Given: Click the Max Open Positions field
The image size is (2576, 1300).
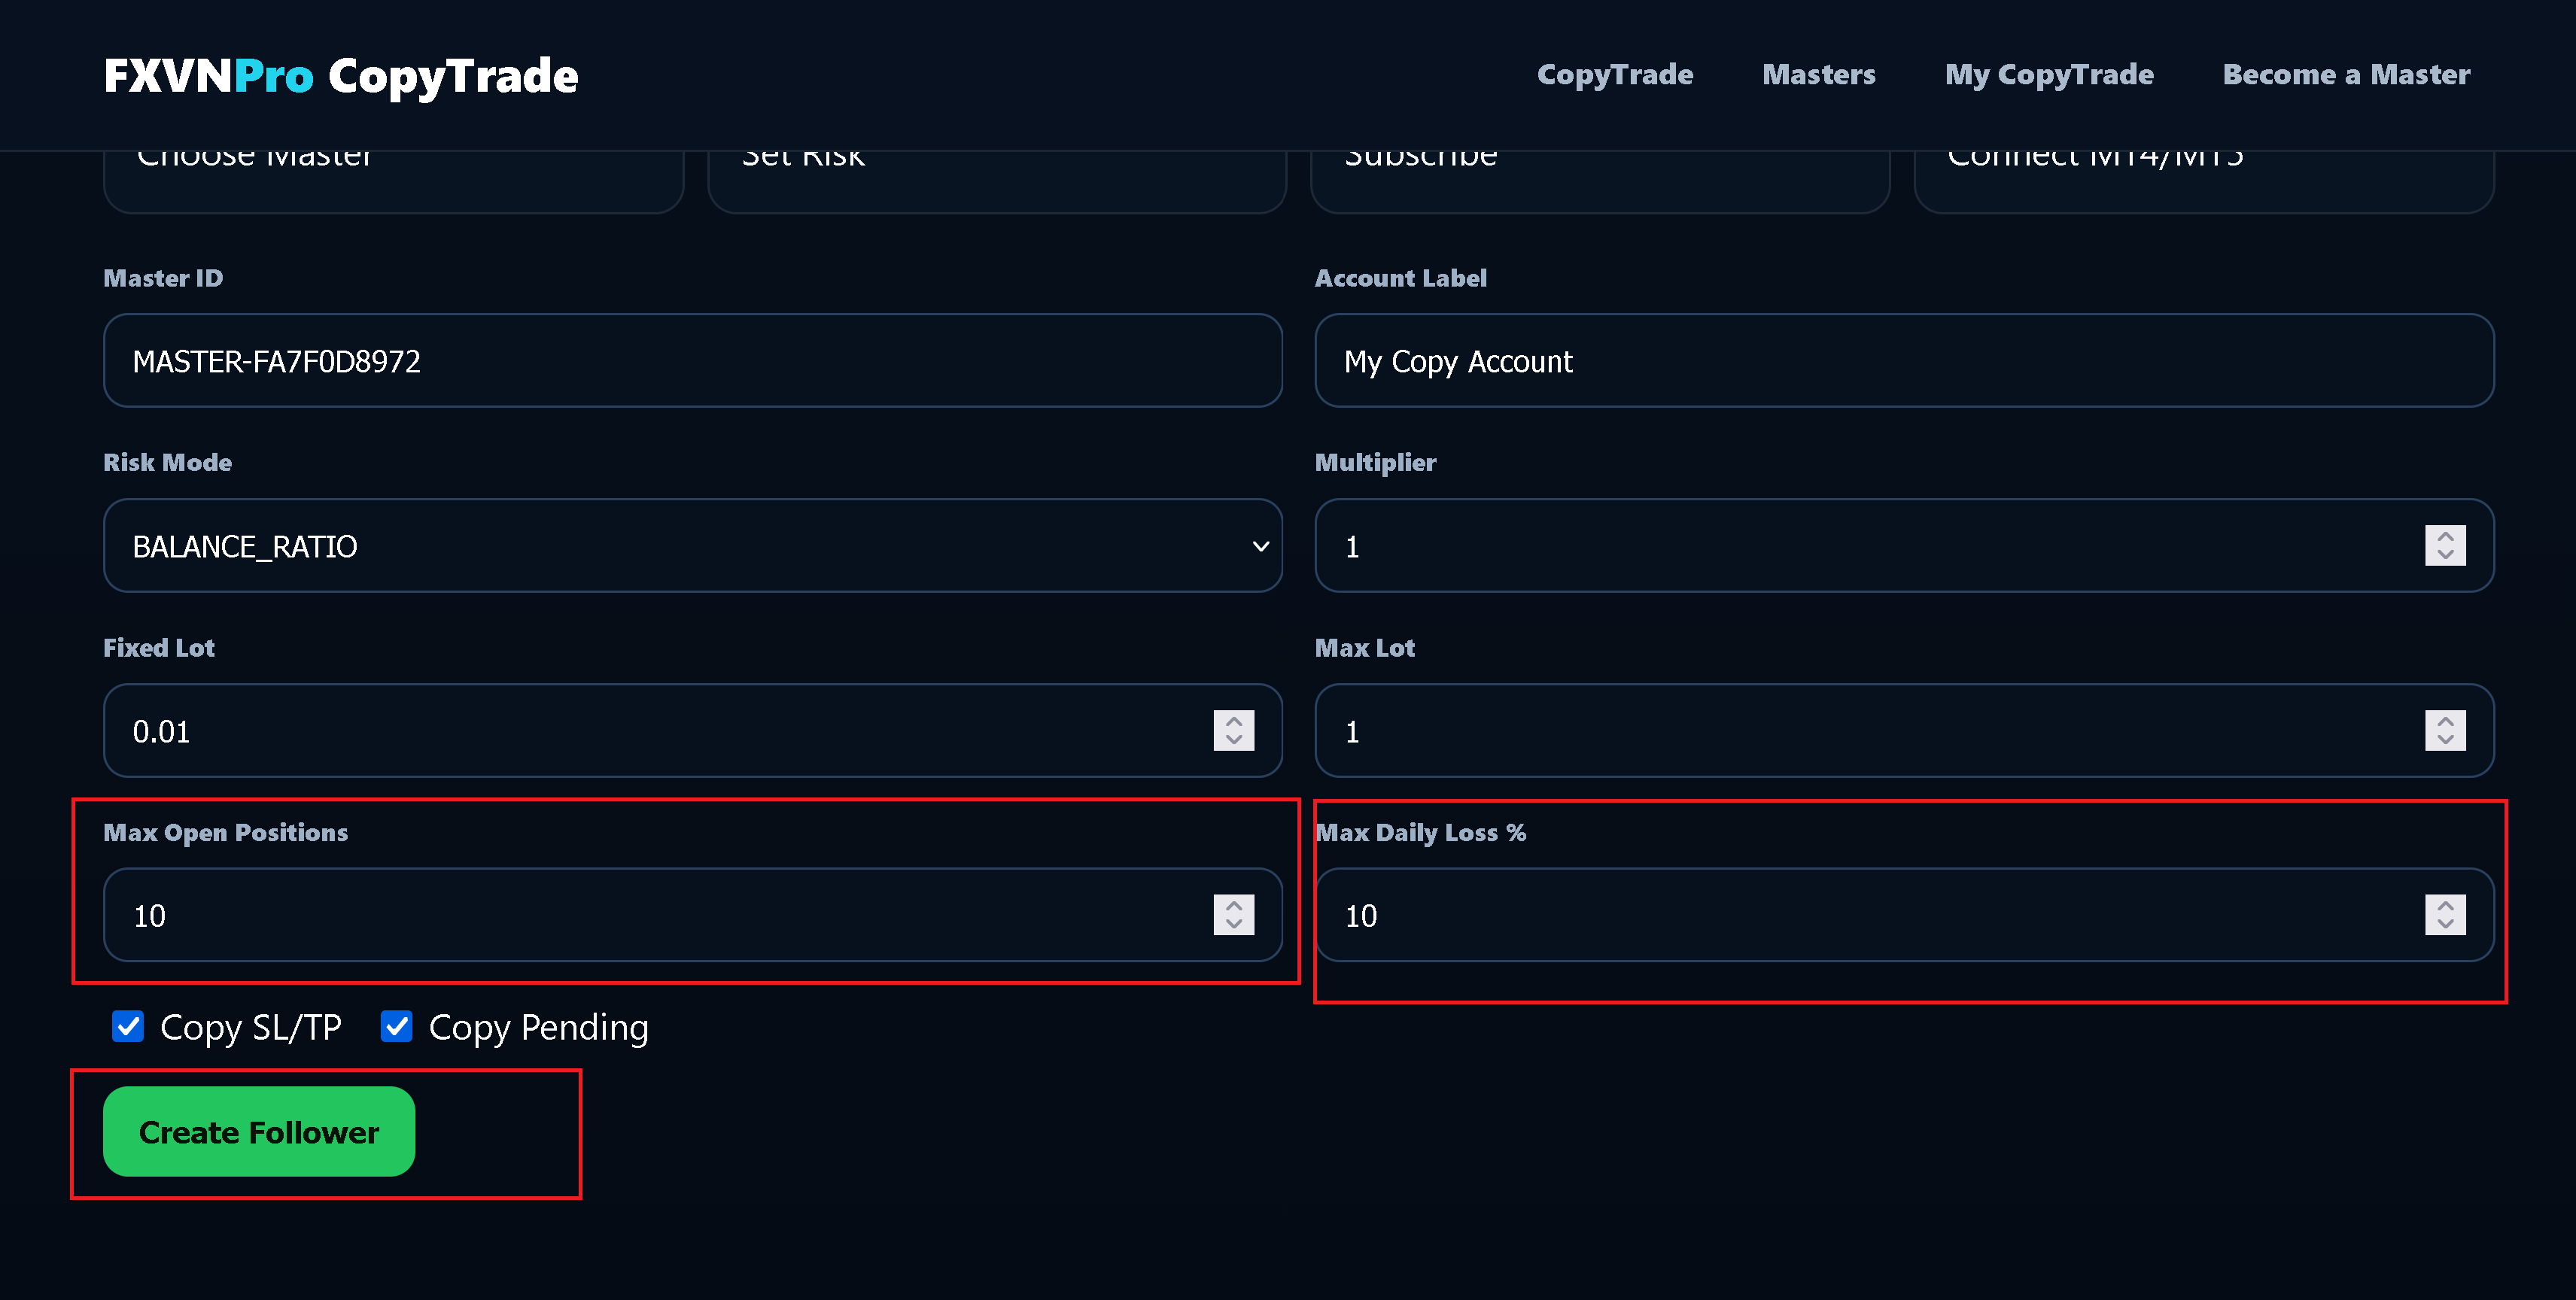Looking at the screenshot, I should pyautogui.click(x=692, y=914).
